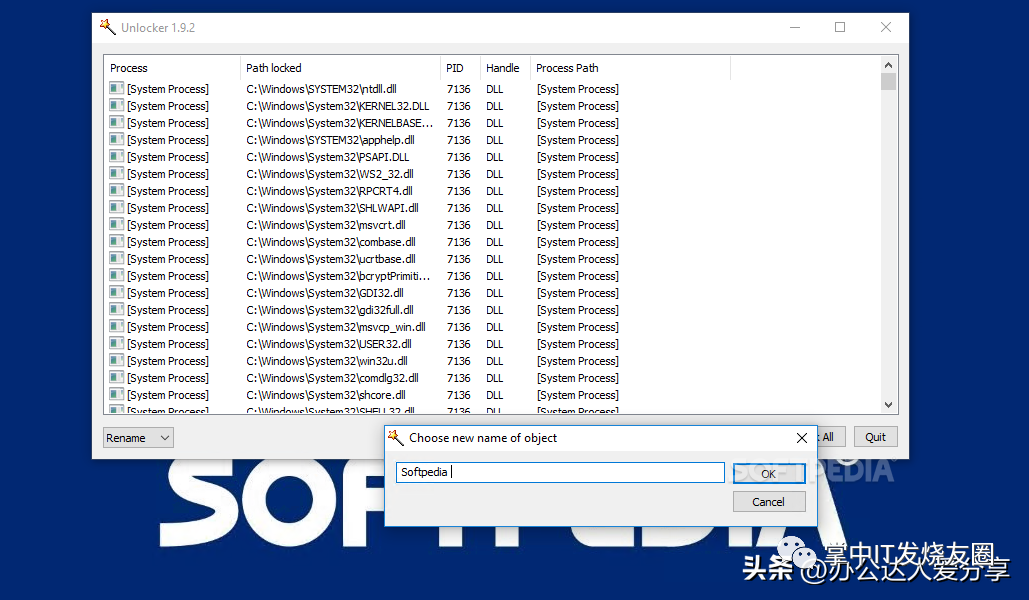Click the Unlocker wand icon in the title bar
The image size is (1029, 600).
108,27
